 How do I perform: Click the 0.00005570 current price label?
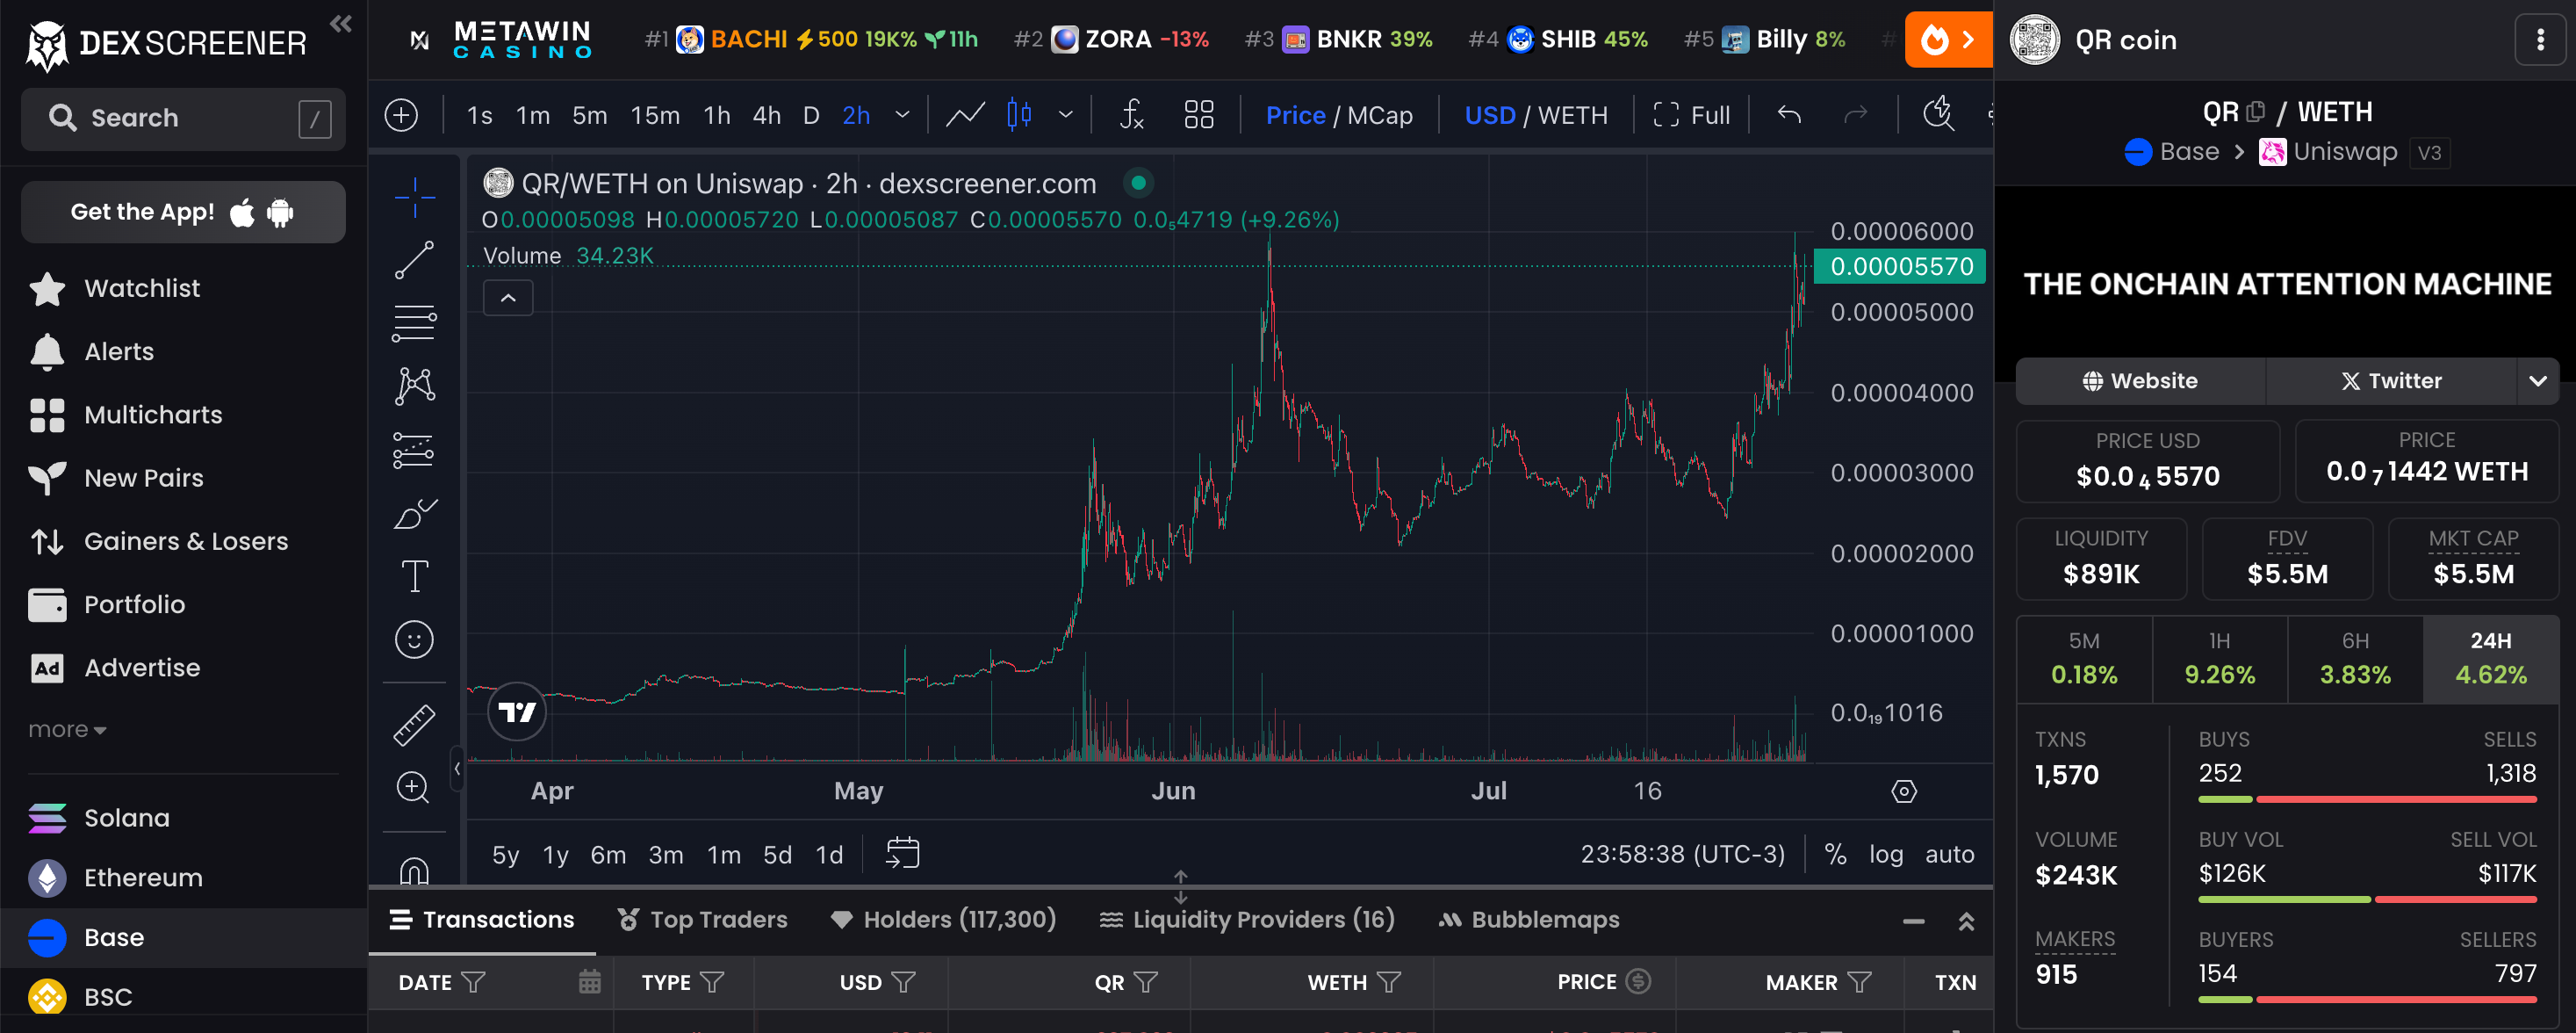[1900, 267]
